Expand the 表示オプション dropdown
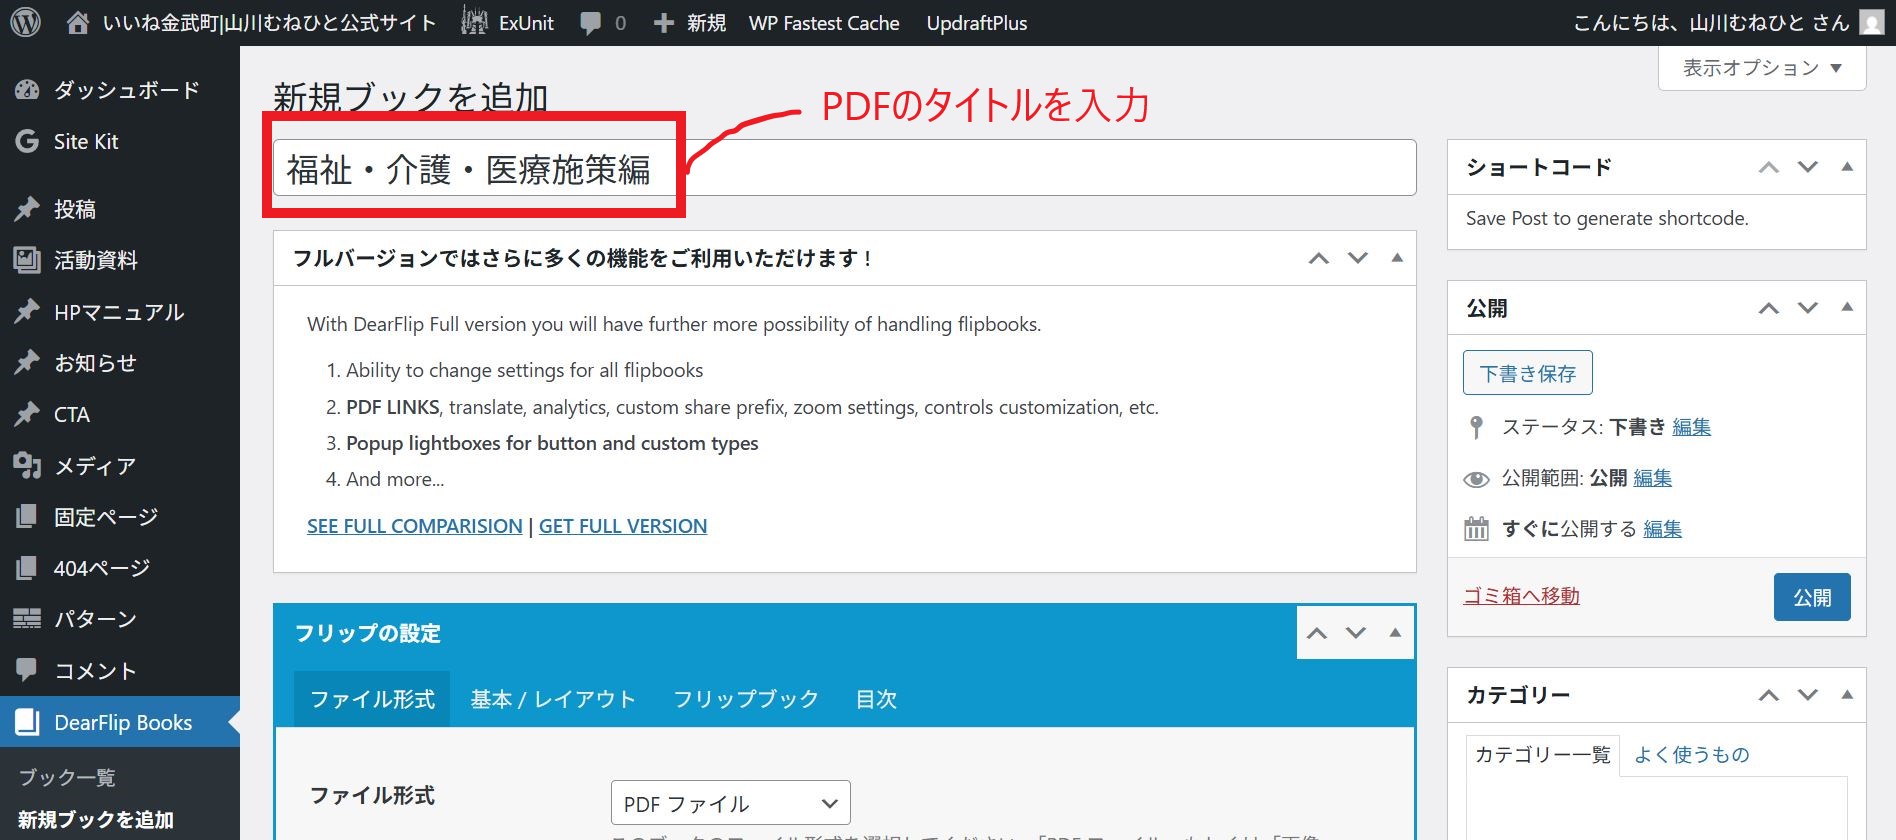1896x840 pixels. tap(1761, 68)
